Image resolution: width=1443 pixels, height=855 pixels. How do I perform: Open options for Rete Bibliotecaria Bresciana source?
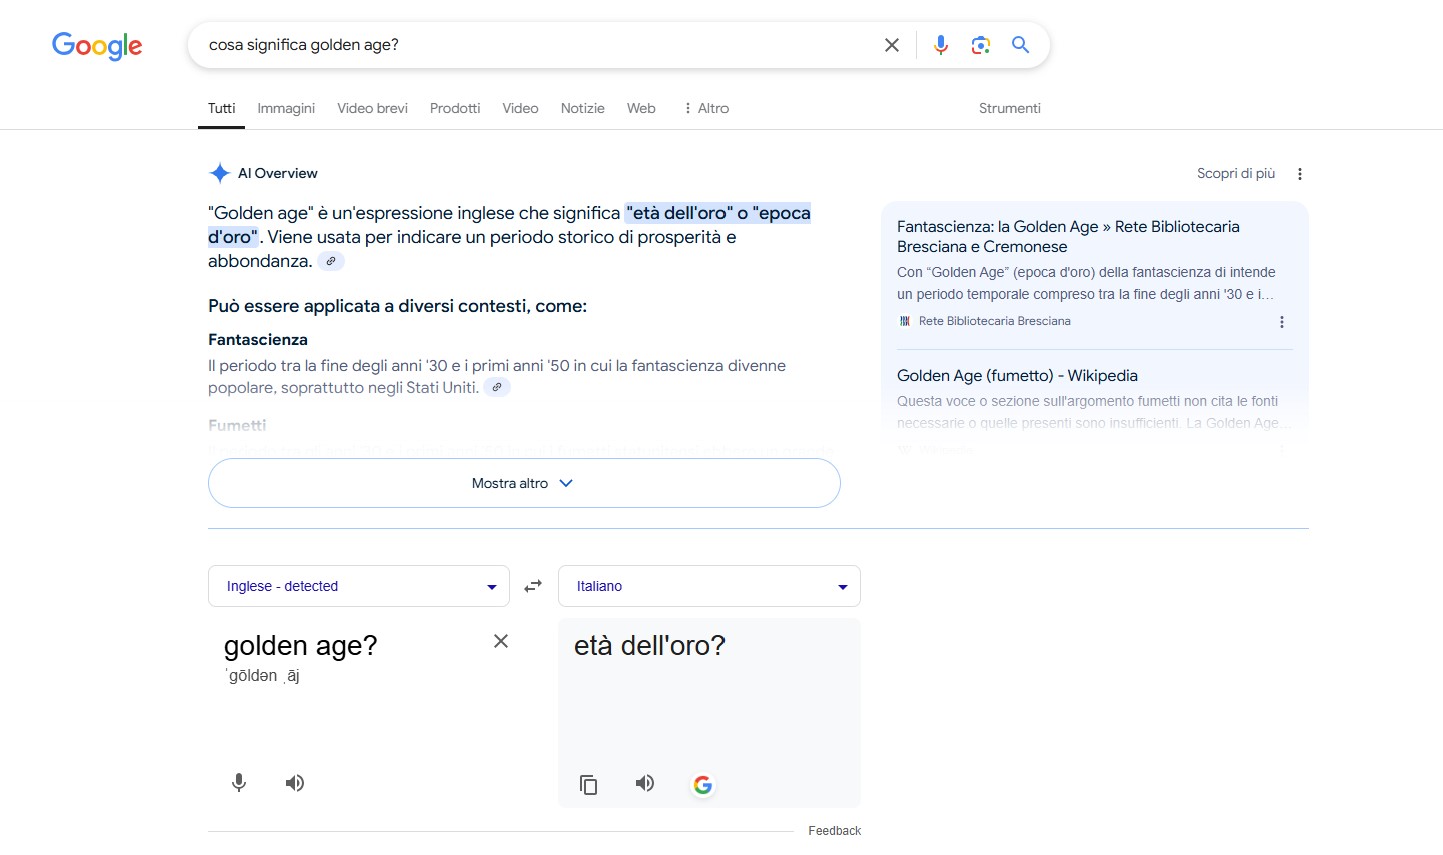(1282, 322)
